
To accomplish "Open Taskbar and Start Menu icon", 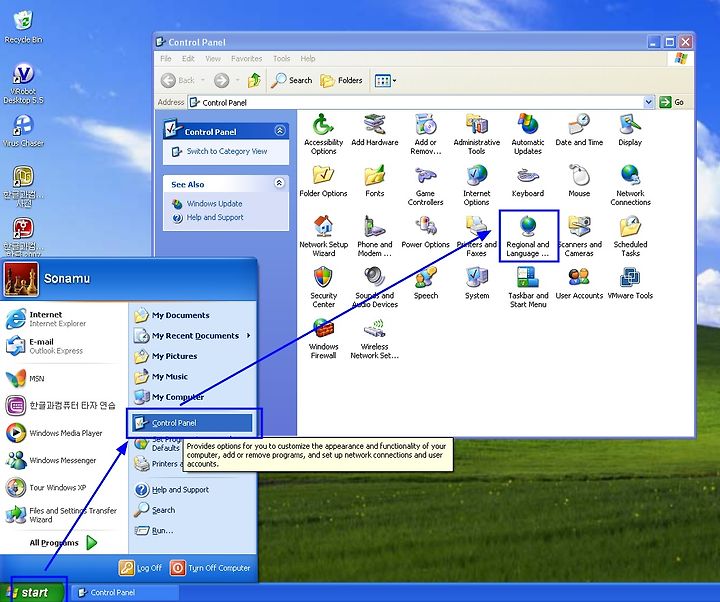I will point(528,287).
